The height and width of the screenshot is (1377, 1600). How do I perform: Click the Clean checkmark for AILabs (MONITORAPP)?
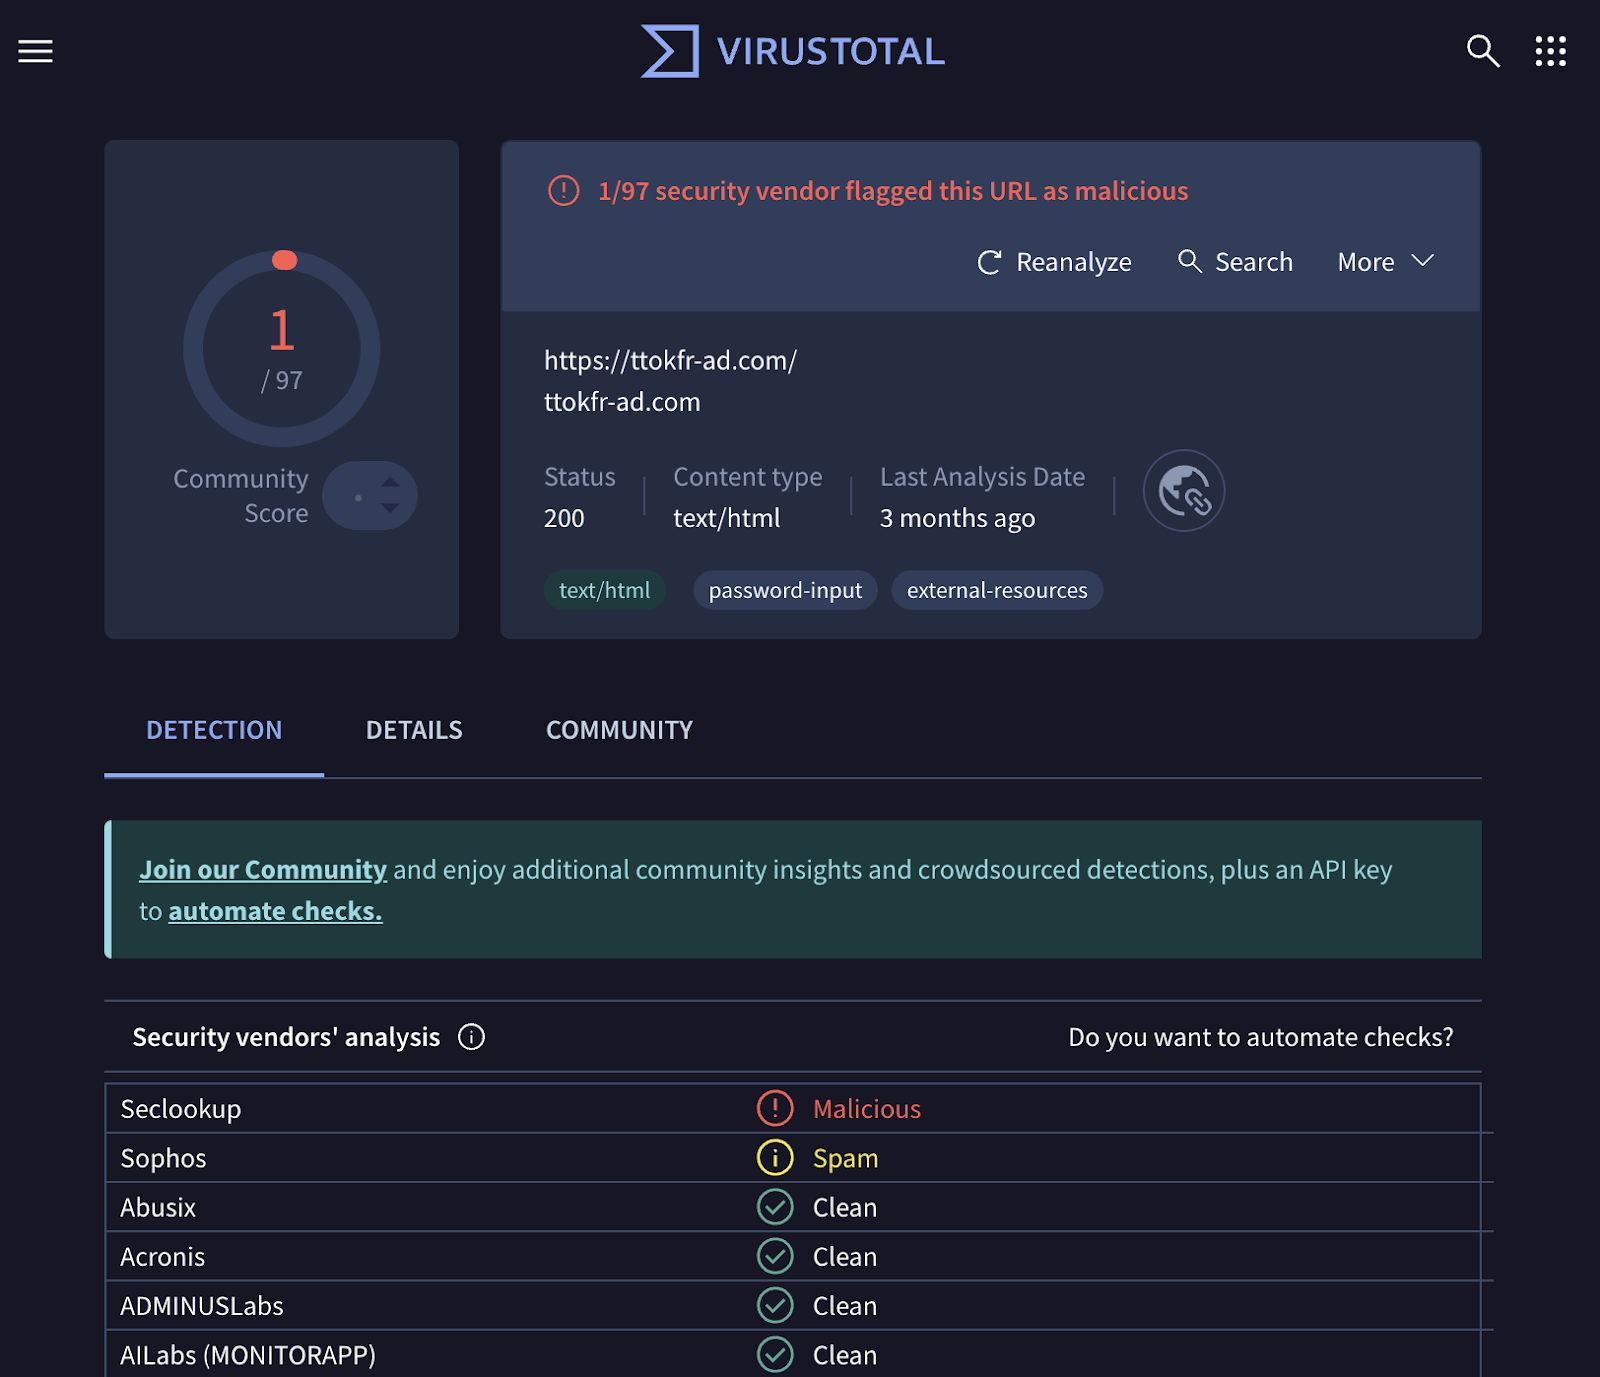click(x=775, y=1354)
